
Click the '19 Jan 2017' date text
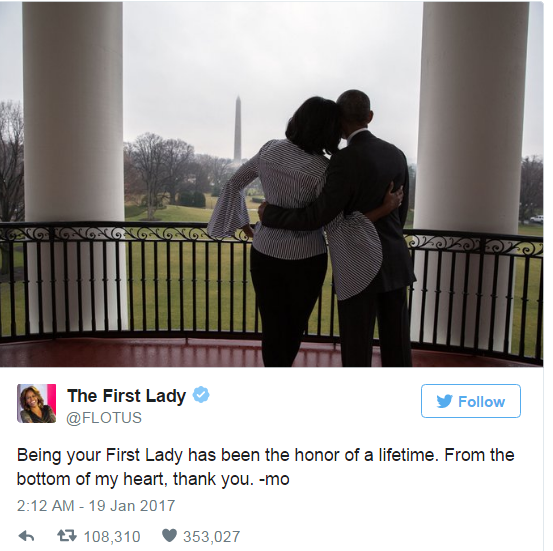click(x=132, y=505)
